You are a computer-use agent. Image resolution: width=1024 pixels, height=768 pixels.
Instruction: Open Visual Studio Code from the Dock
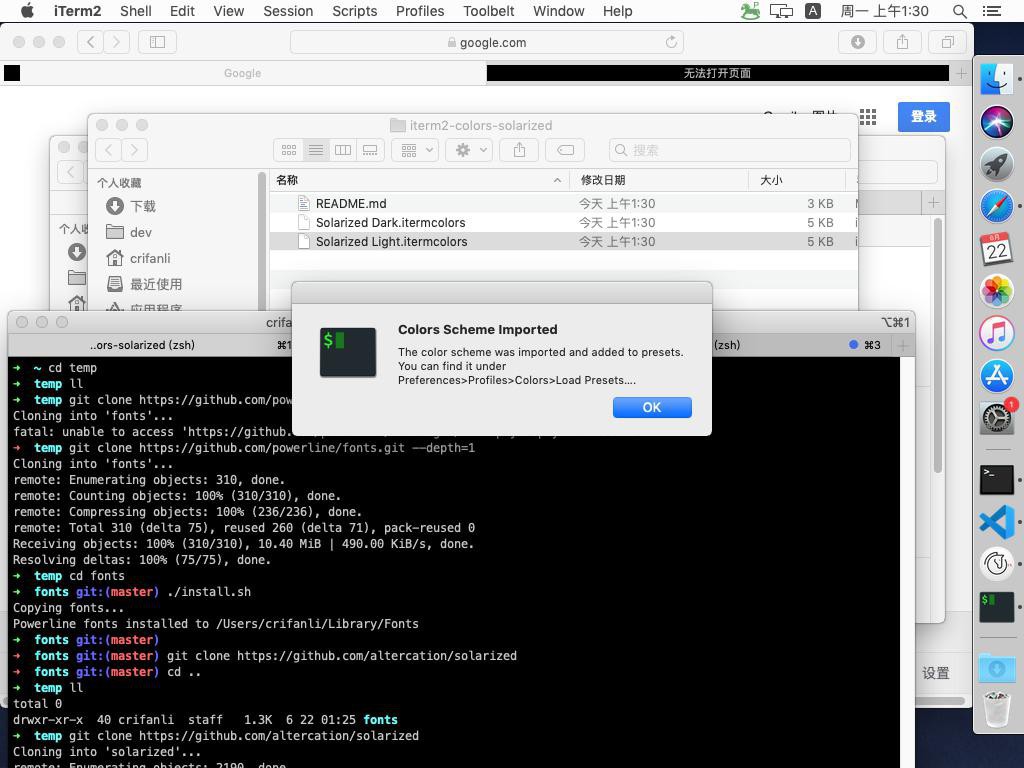click(x=997, y=522)
